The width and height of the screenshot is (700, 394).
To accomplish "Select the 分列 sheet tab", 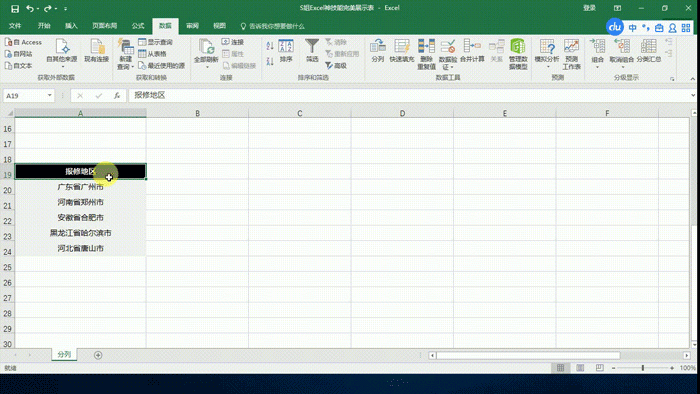I will pos(64,354).
